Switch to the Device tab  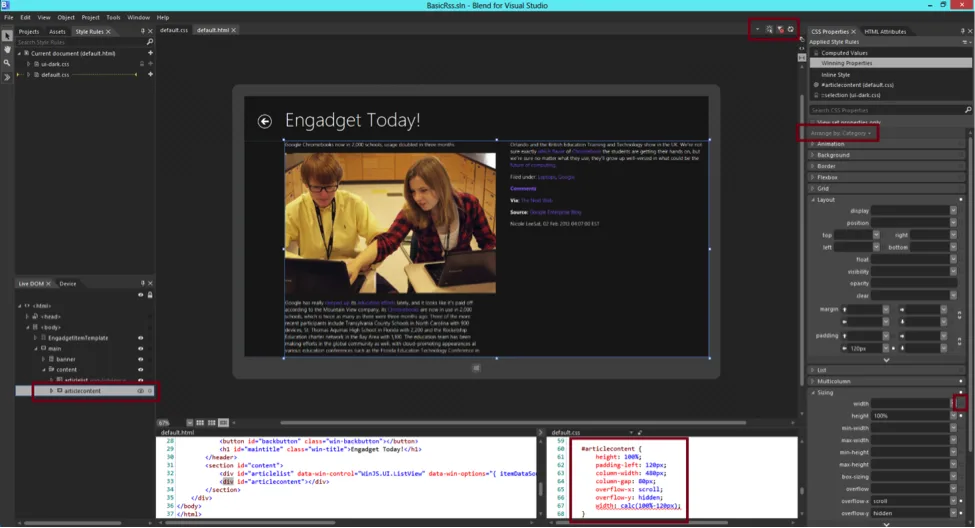coord(68,284)
